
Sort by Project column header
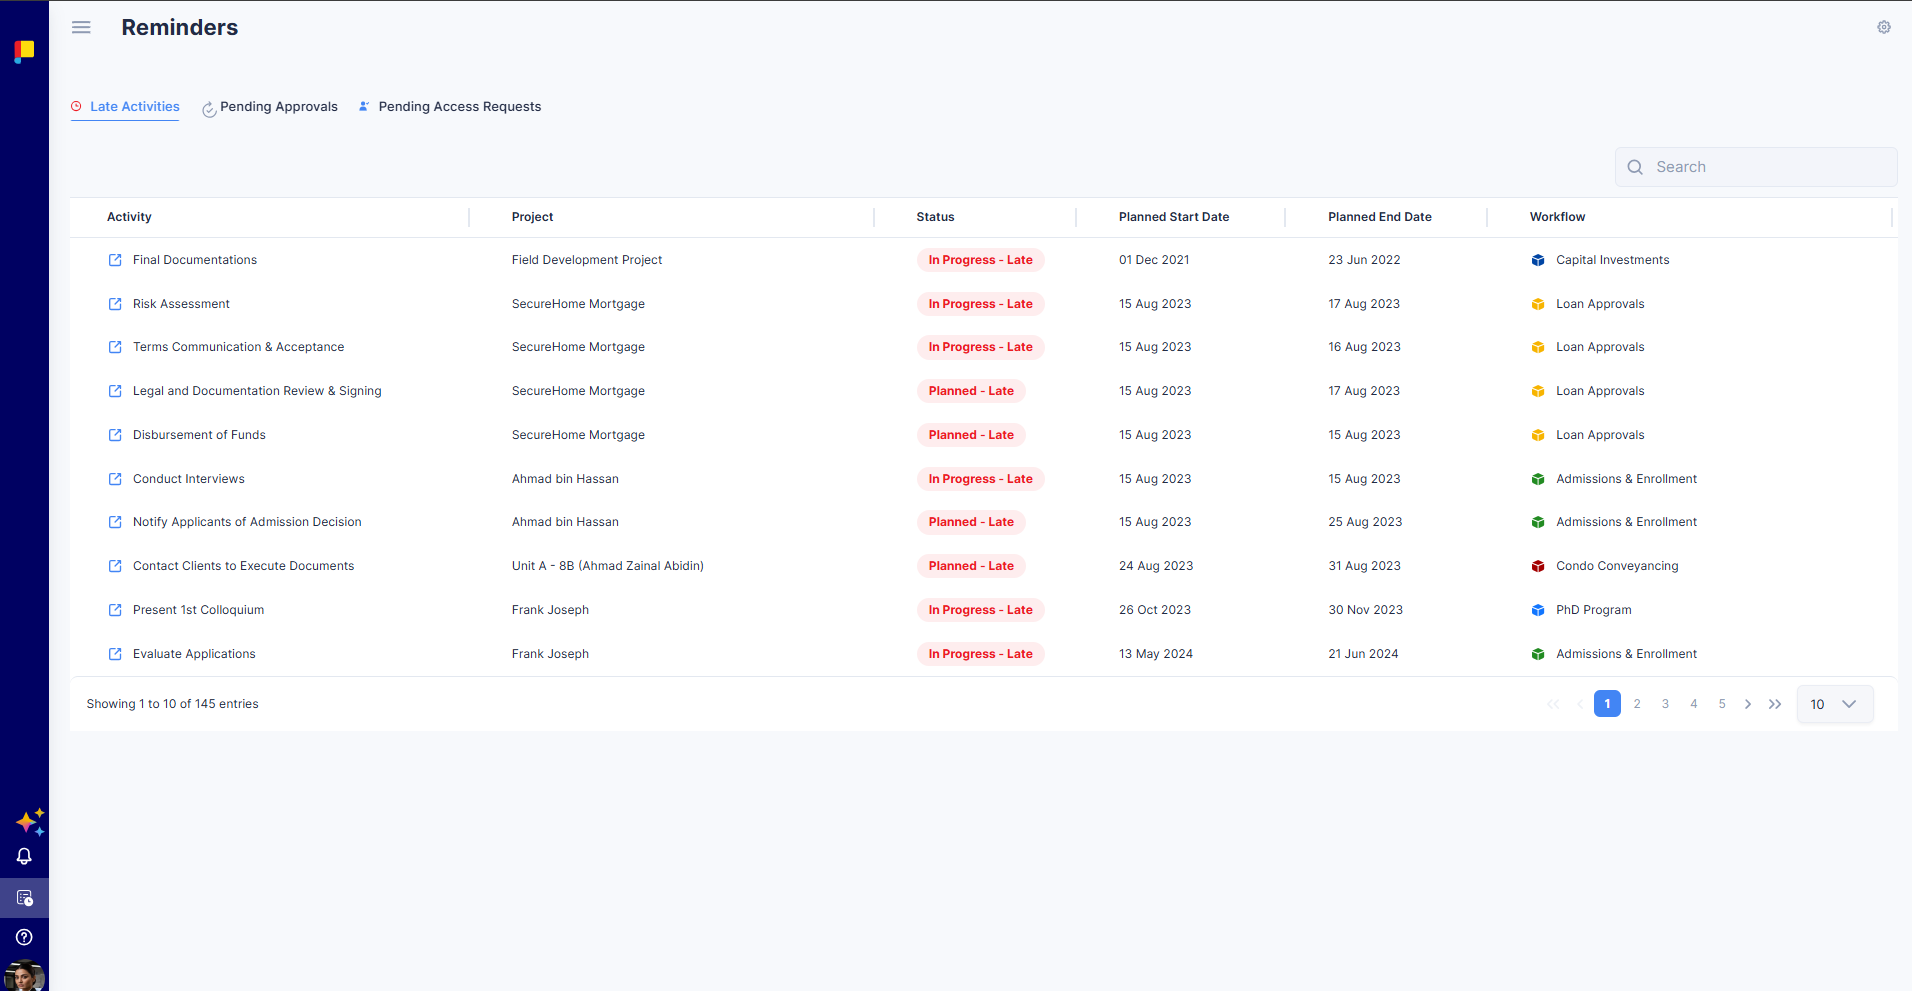pyautogui.click(x=532, y=217)
